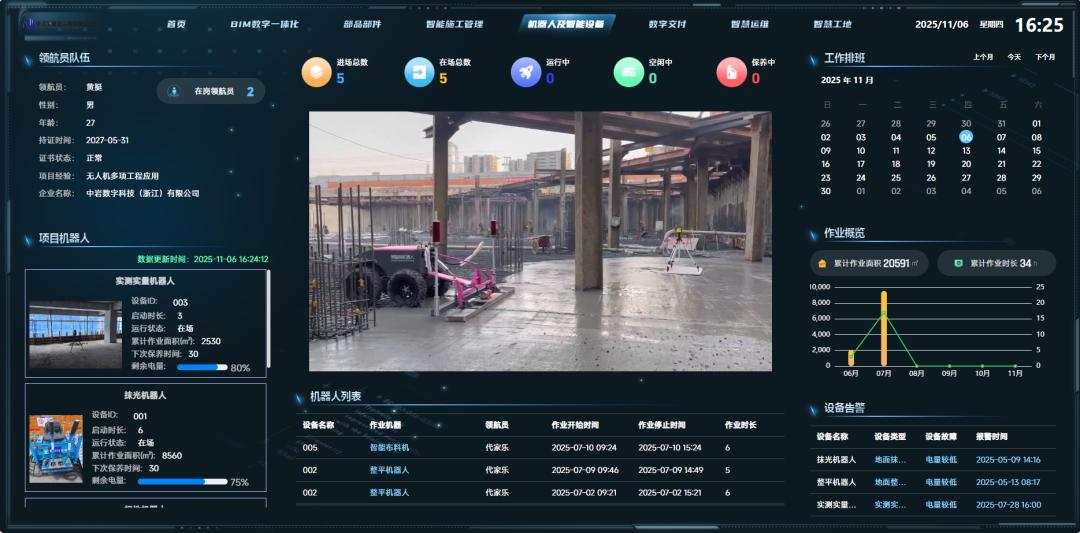The width and height of the screenshot is (1080, 533).
Task: Click the purple rocket 运行中 icon
Action: coord(525,72)
